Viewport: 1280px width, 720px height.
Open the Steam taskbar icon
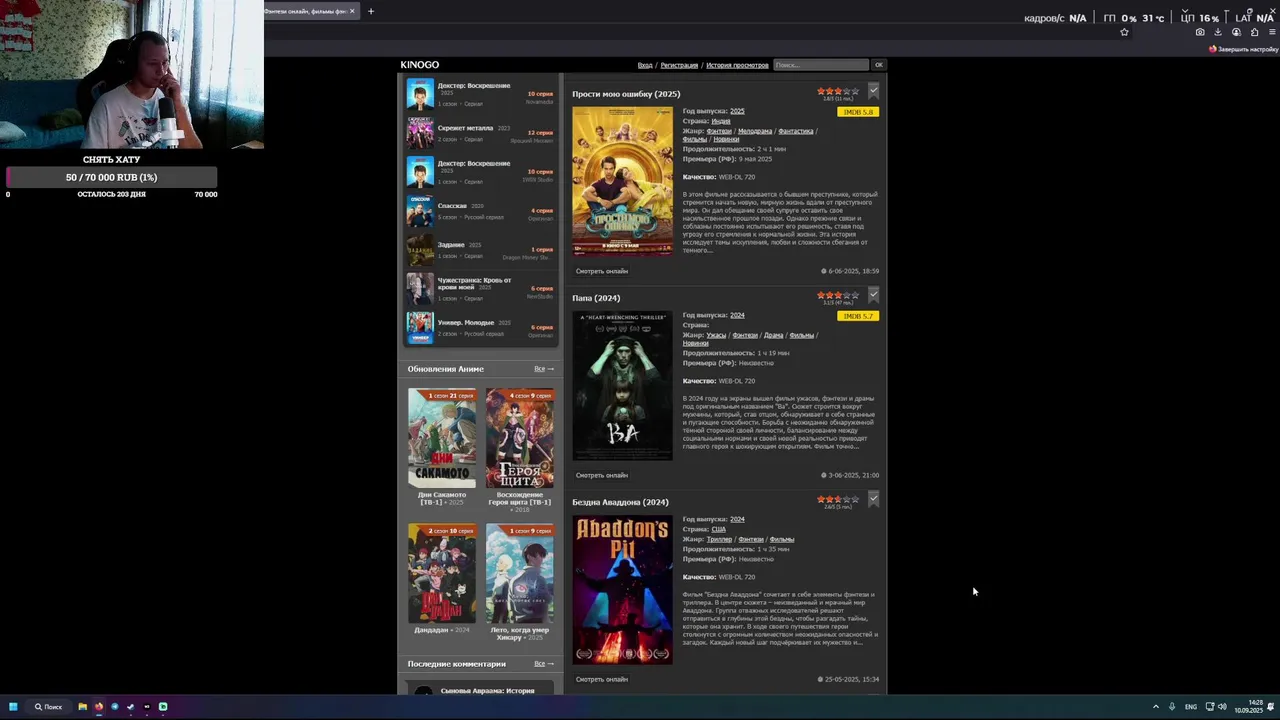[130, 706]
